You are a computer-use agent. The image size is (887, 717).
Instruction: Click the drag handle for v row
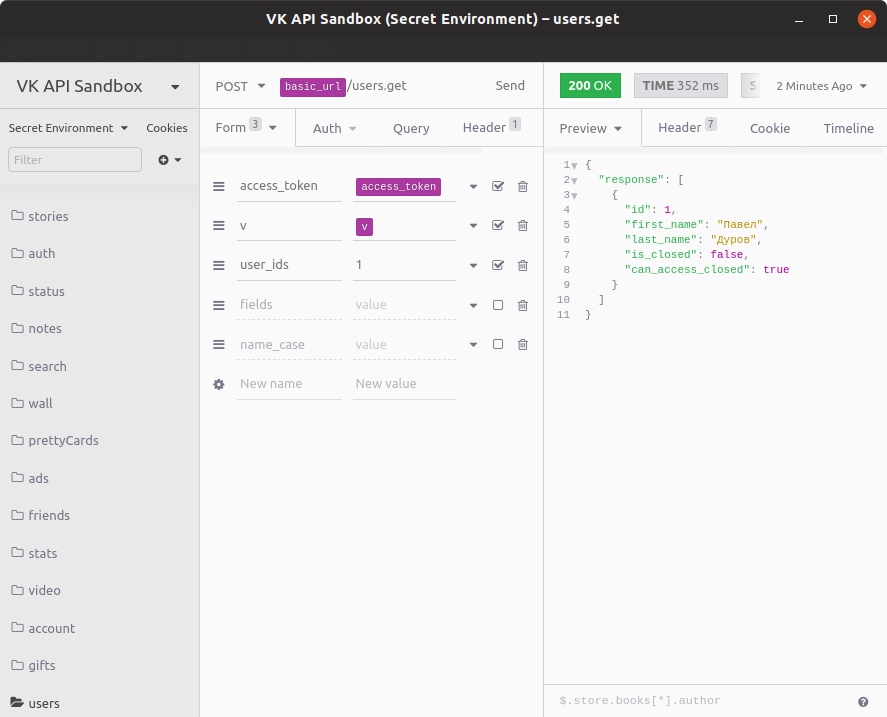218,225
